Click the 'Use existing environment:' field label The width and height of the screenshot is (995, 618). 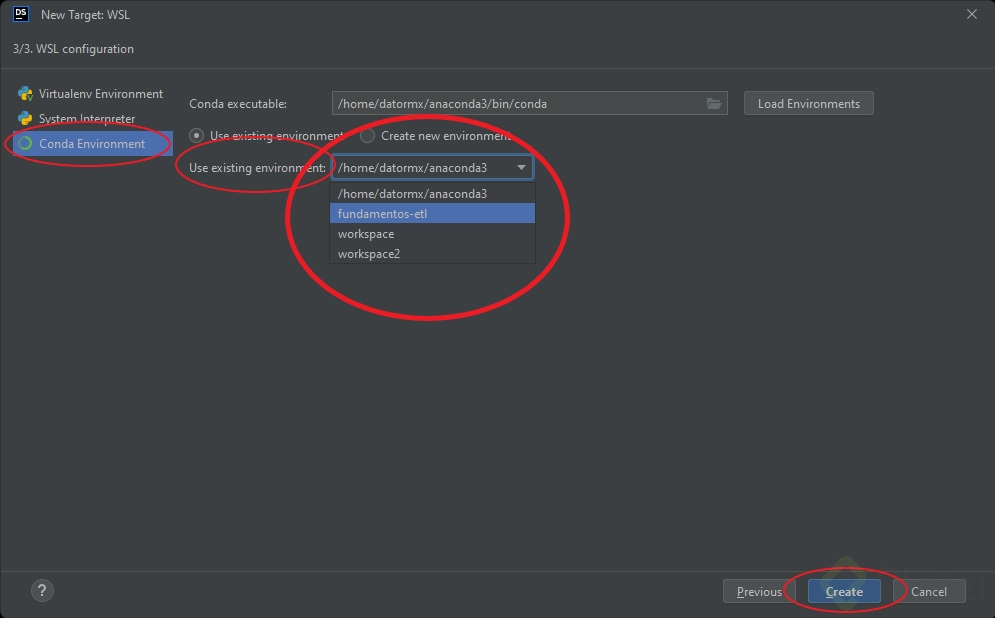tap(257, 168)
